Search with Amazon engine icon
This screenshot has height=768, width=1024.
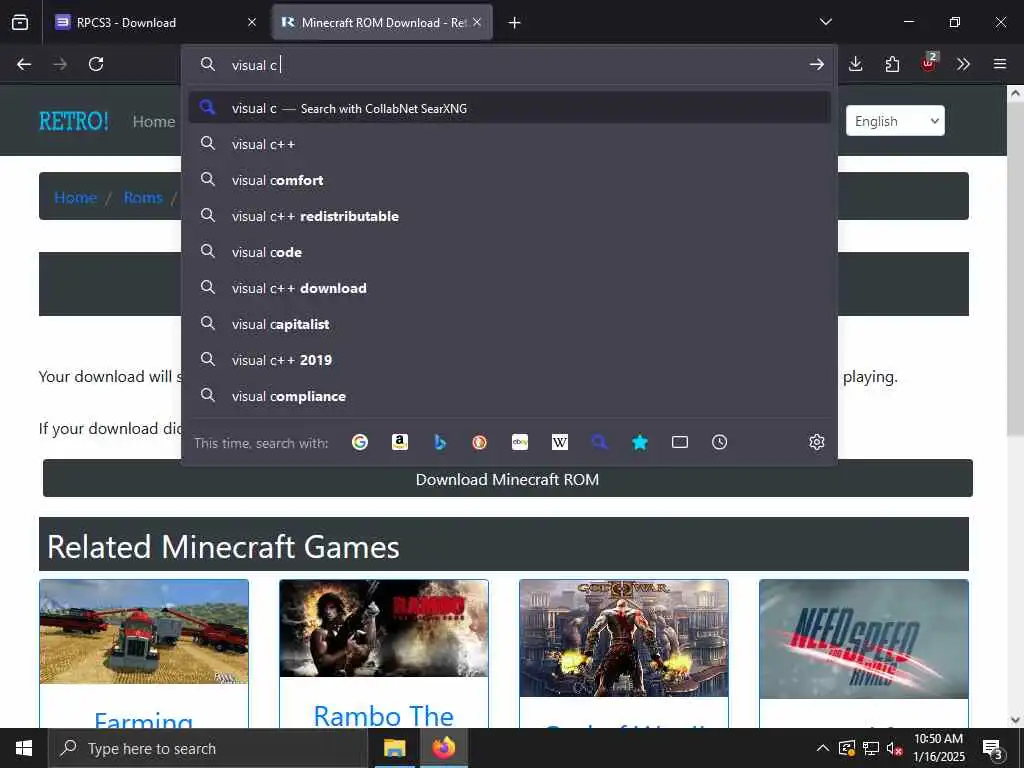400,442
